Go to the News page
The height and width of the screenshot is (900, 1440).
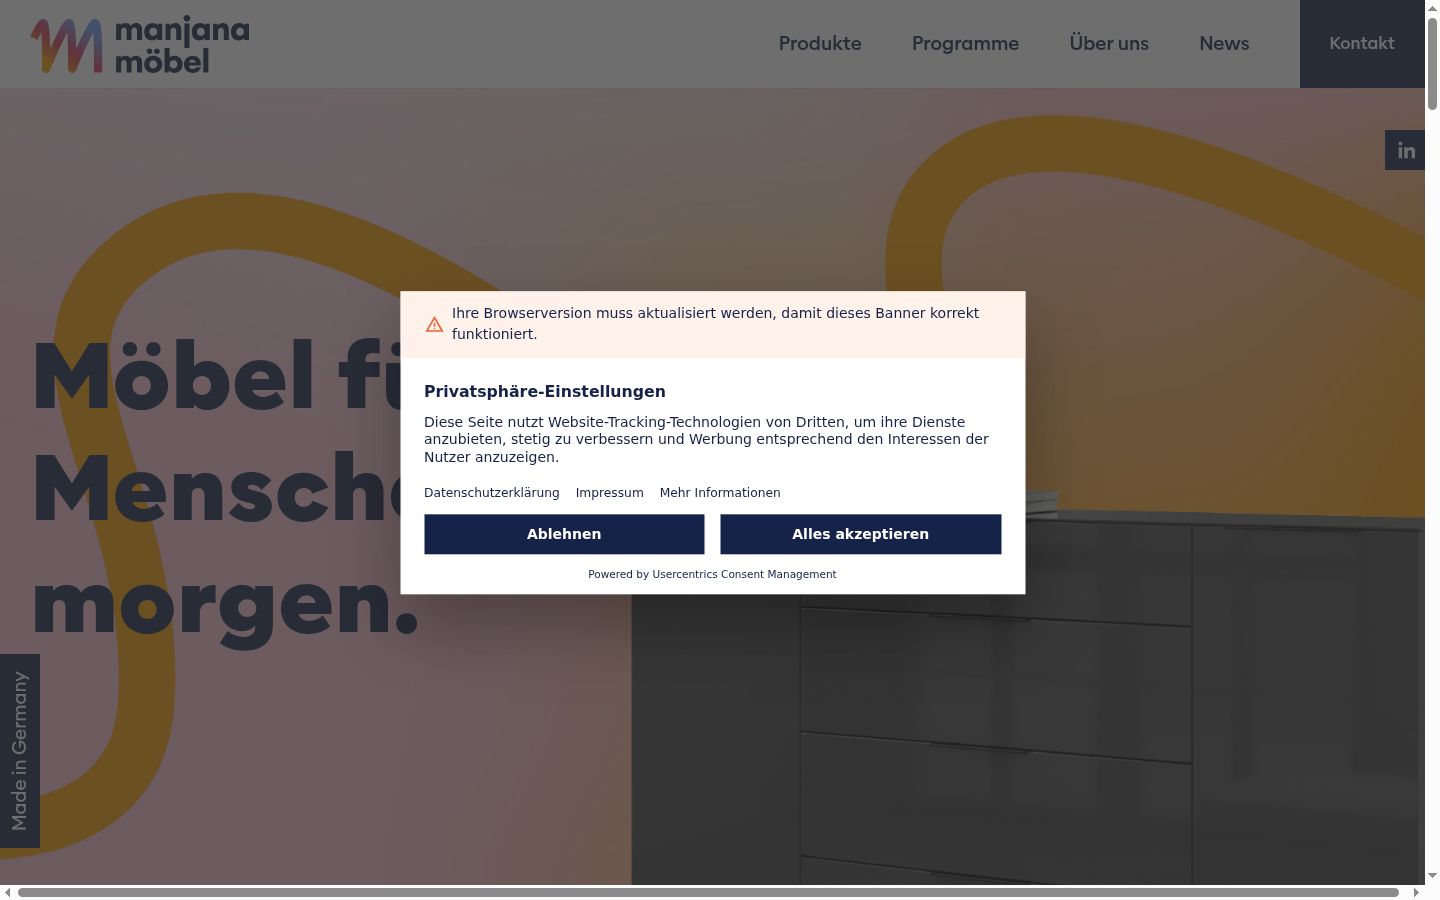pyautogui.click(x=1224, y=43)
